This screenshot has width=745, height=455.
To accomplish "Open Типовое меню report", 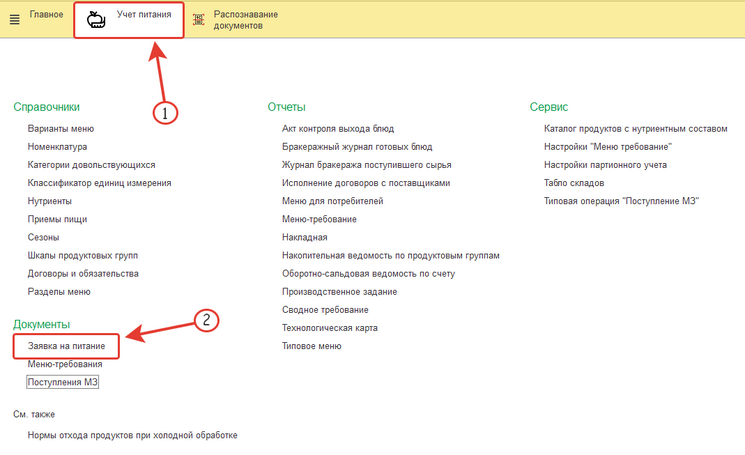I will point(312,346).
